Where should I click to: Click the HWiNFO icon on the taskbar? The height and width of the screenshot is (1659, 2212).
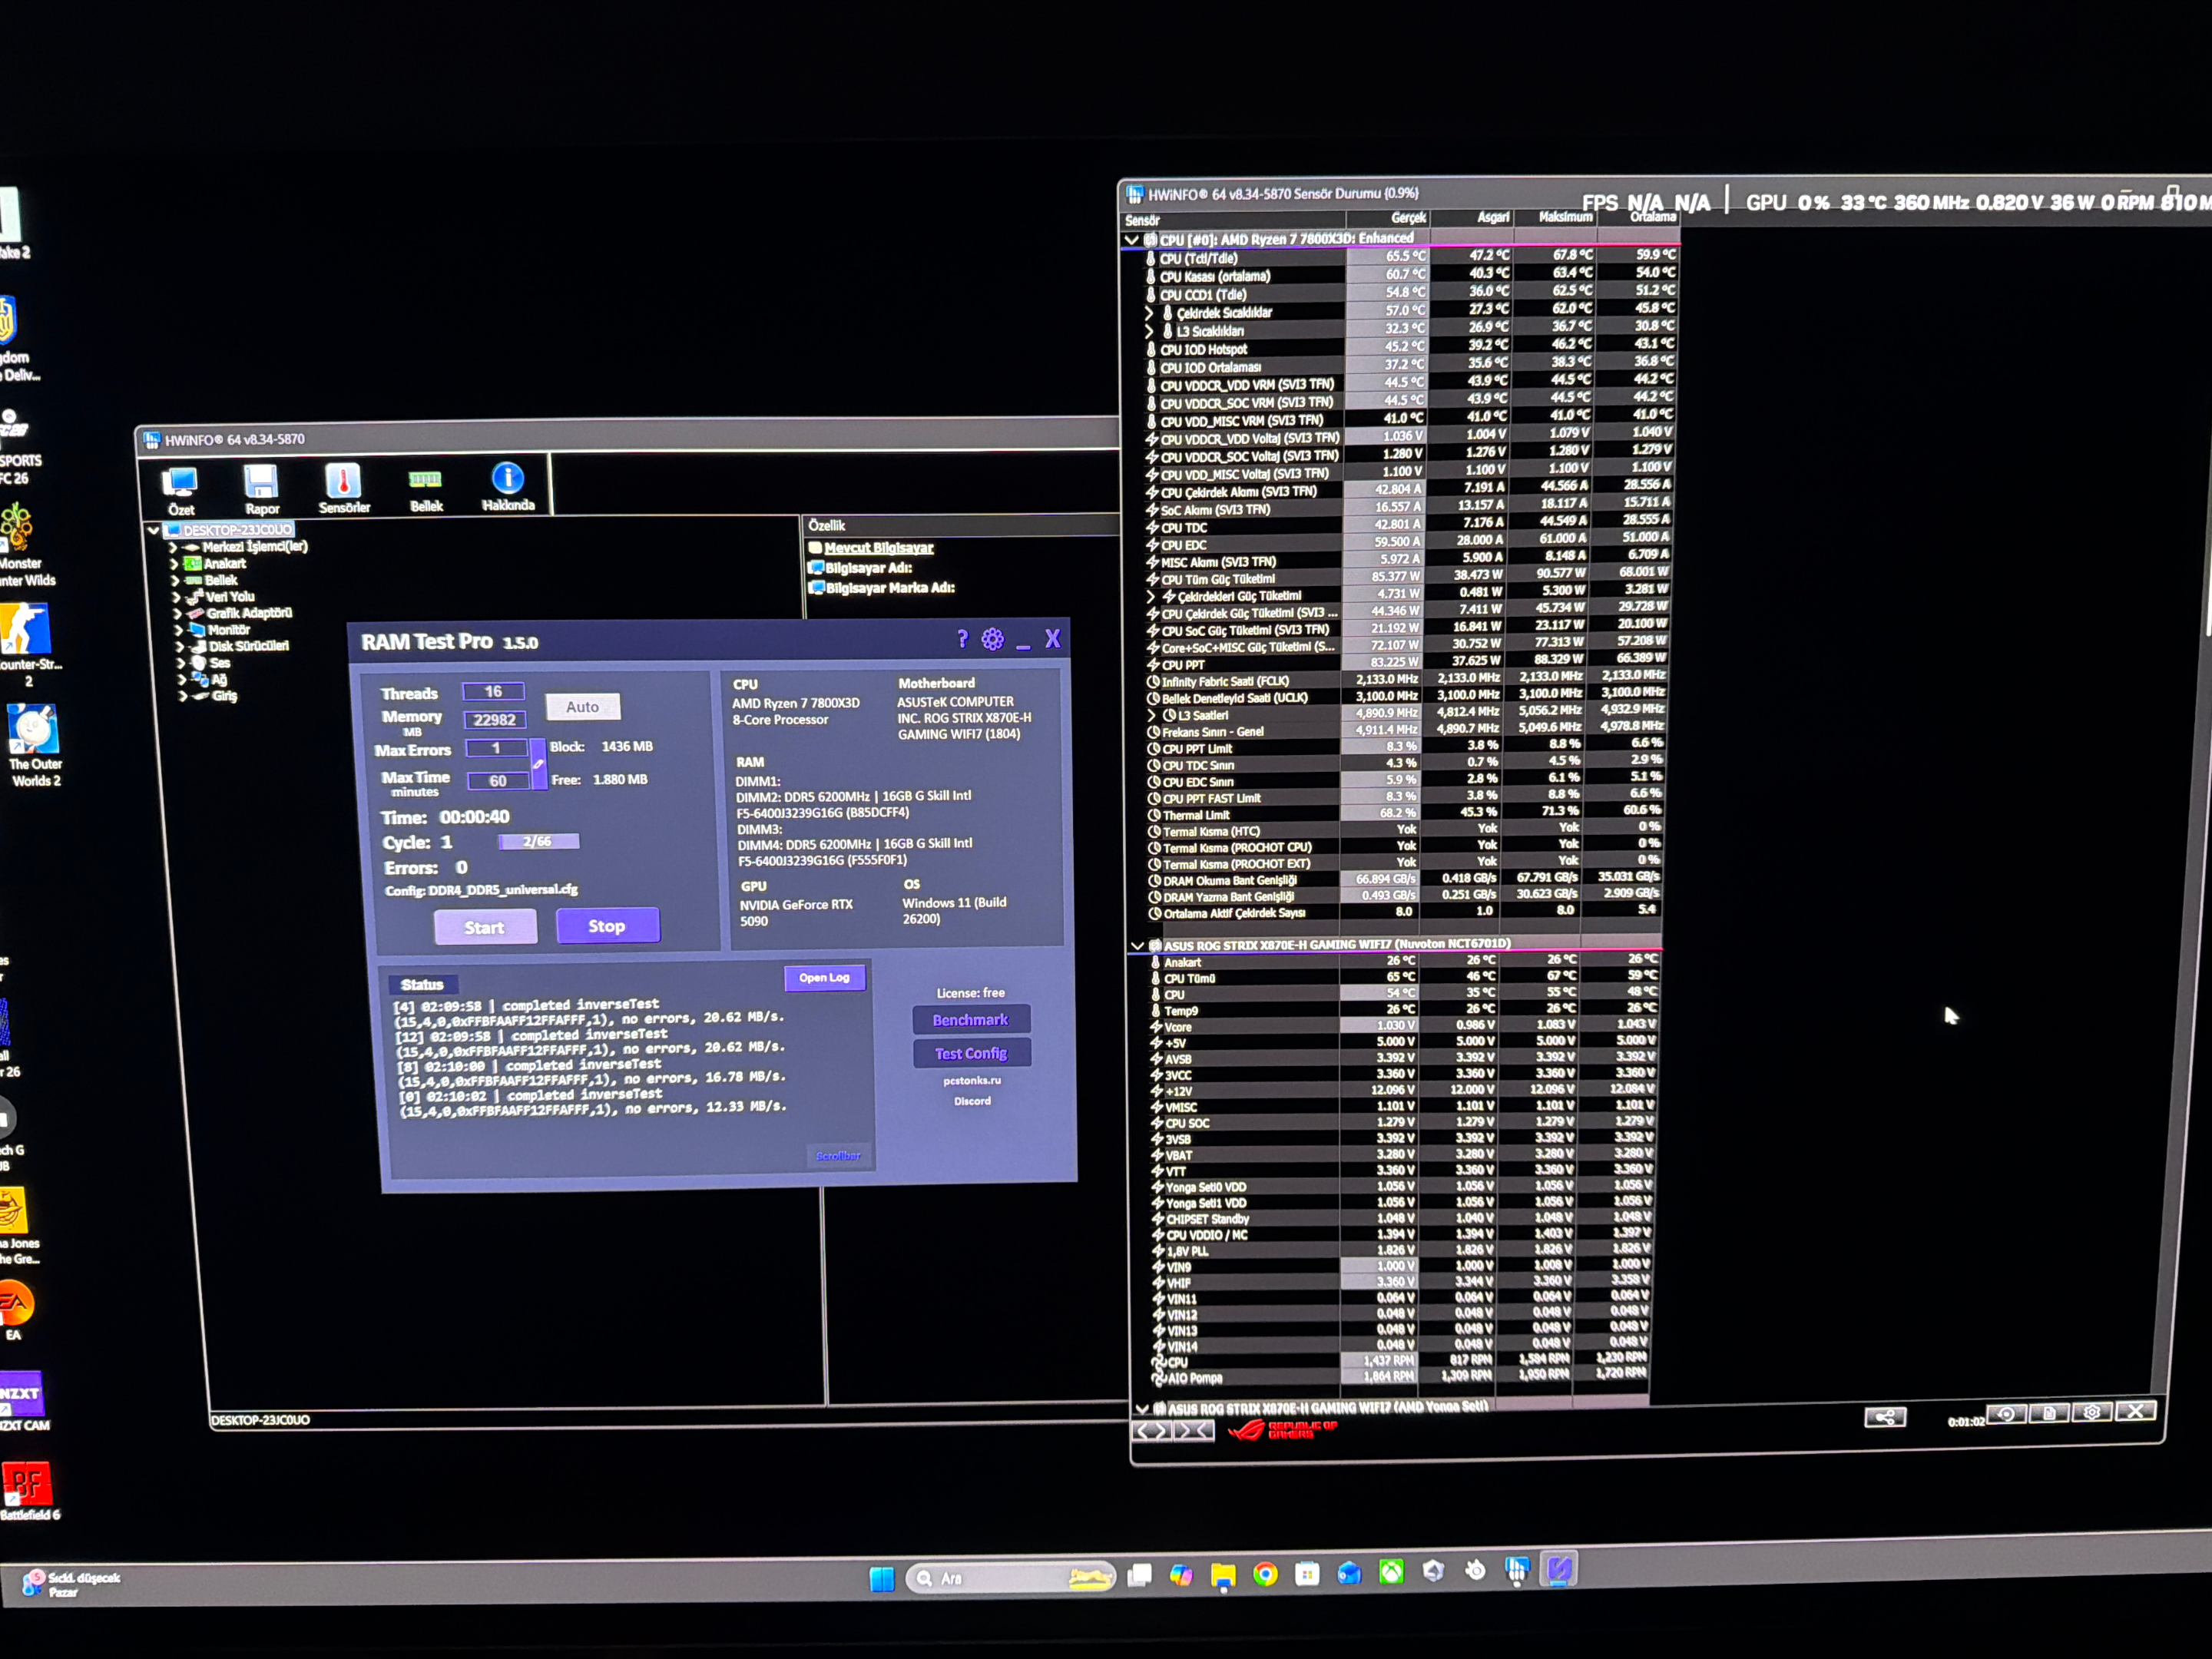1517,1570
